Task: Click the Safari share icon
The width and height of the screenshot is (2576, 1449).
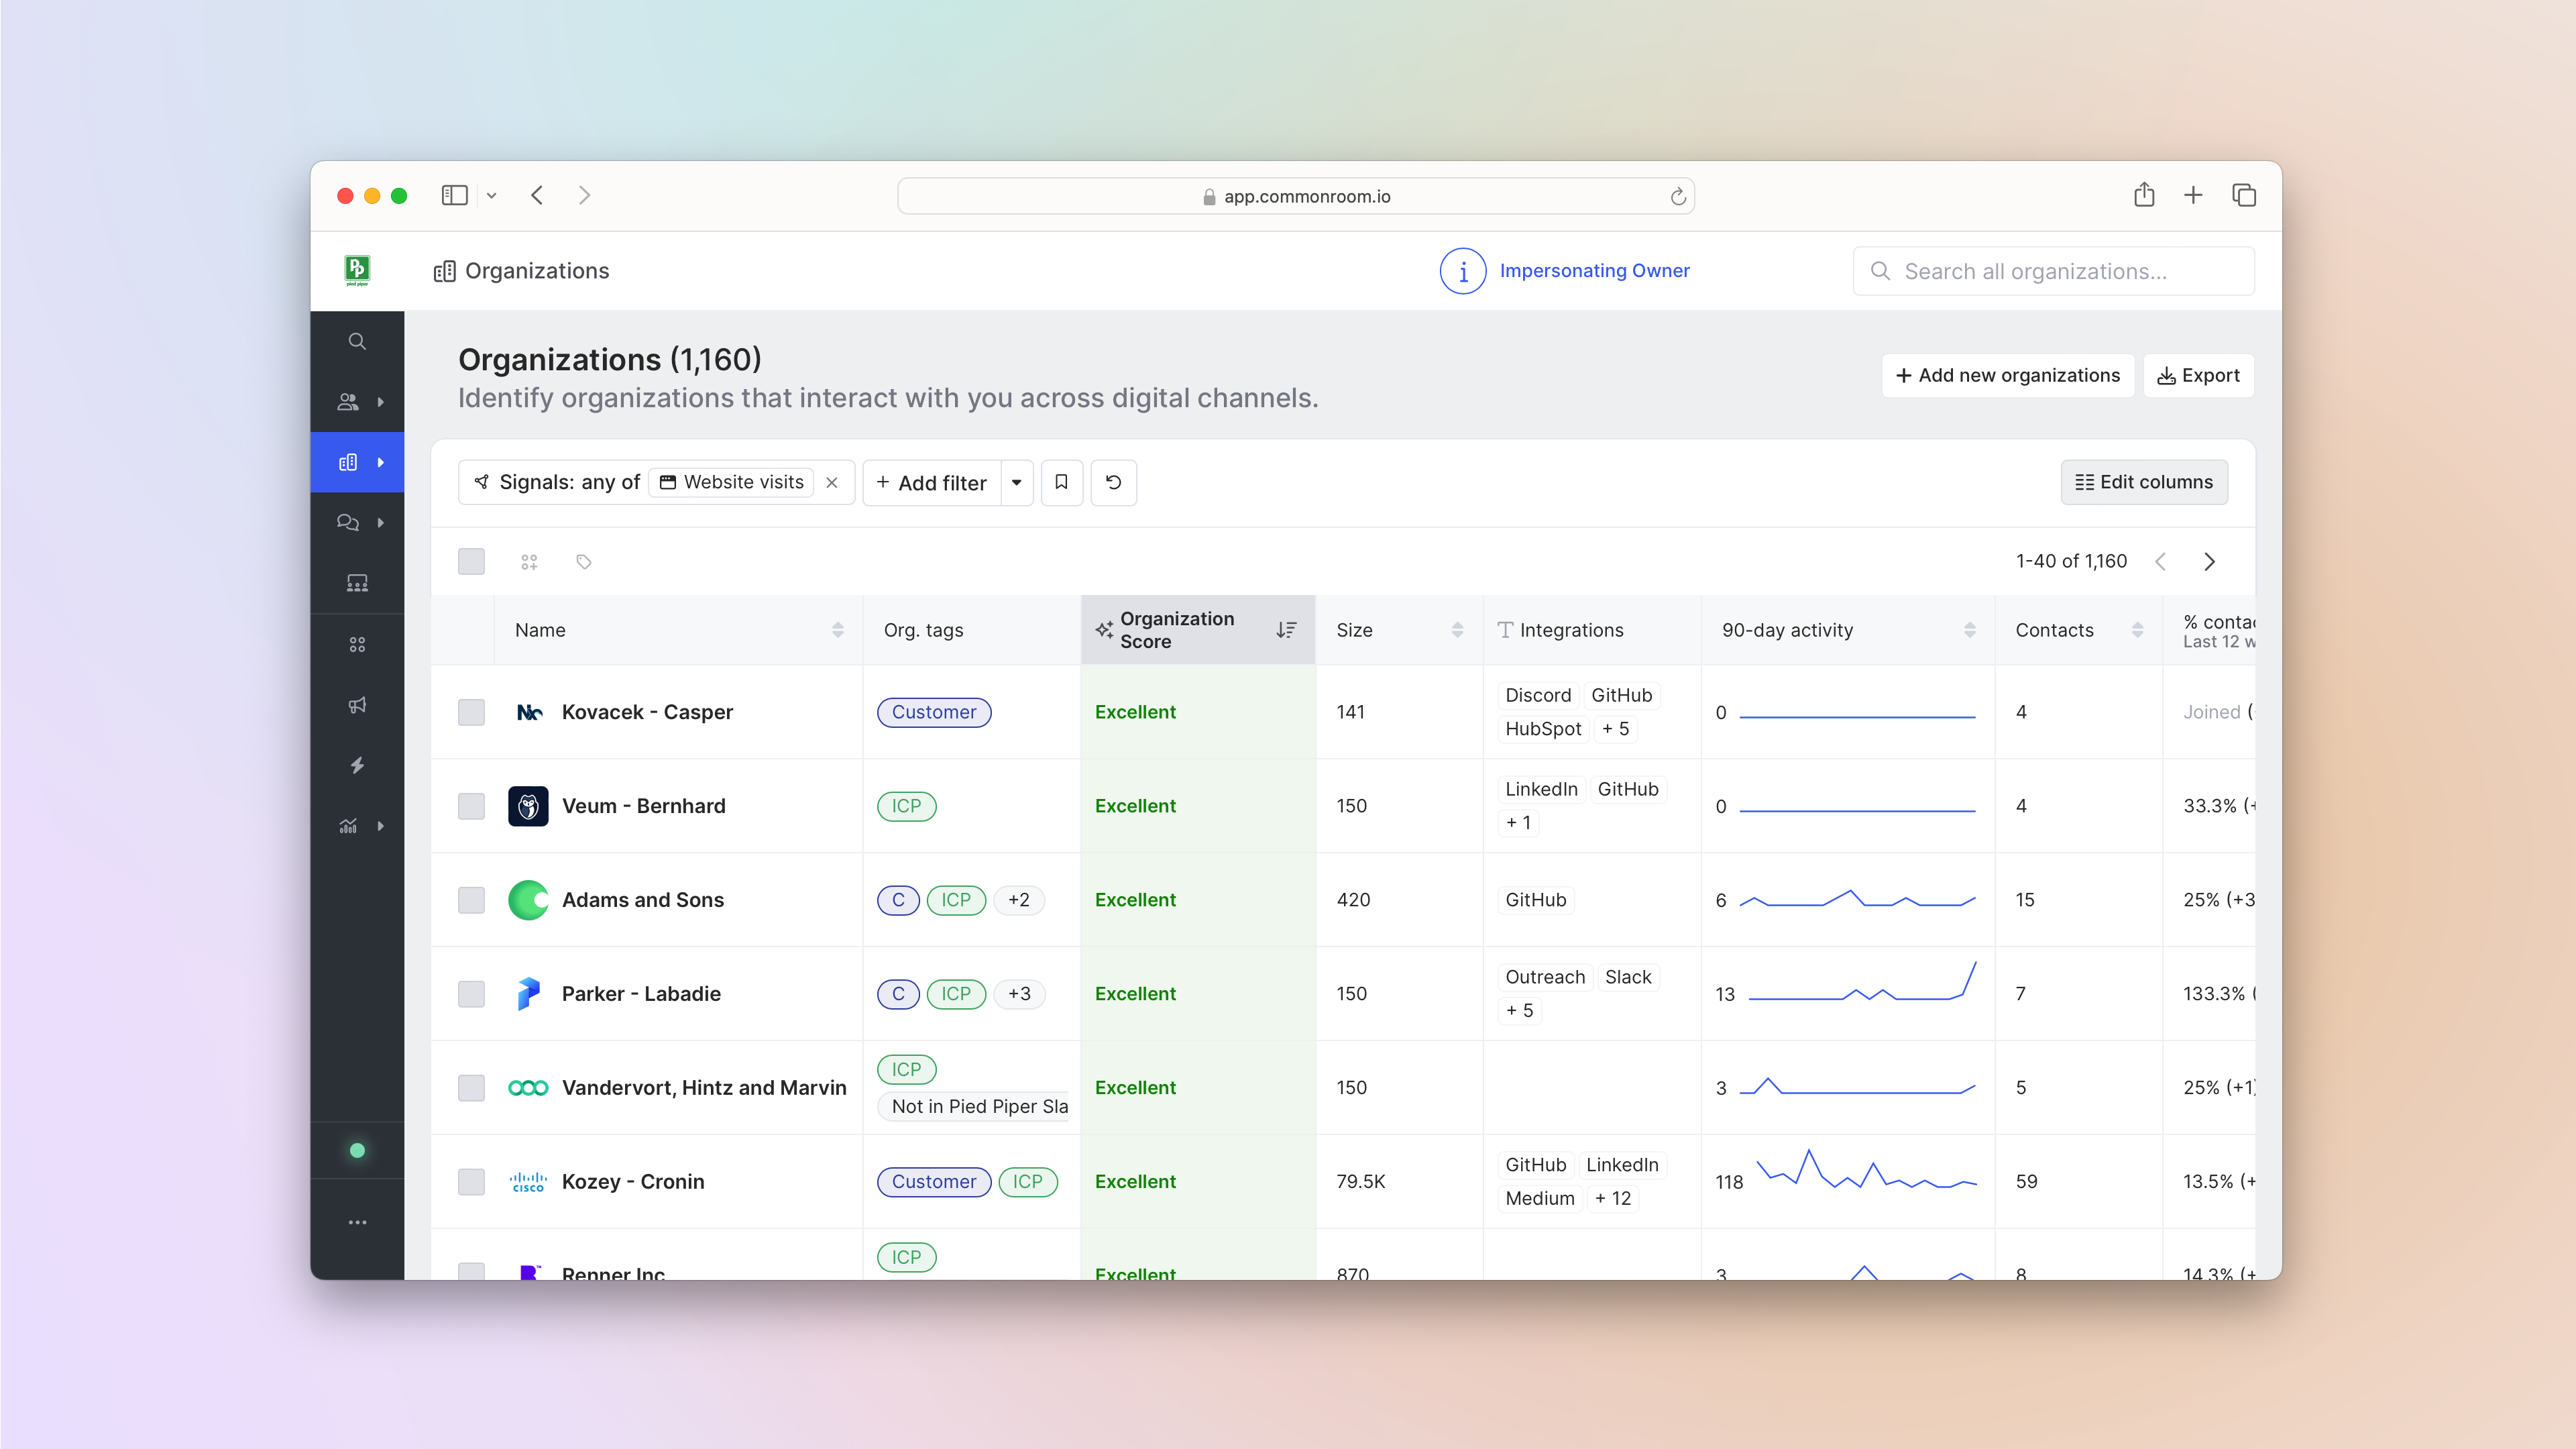Action: pyautogui.click(x=2143, y=195)
